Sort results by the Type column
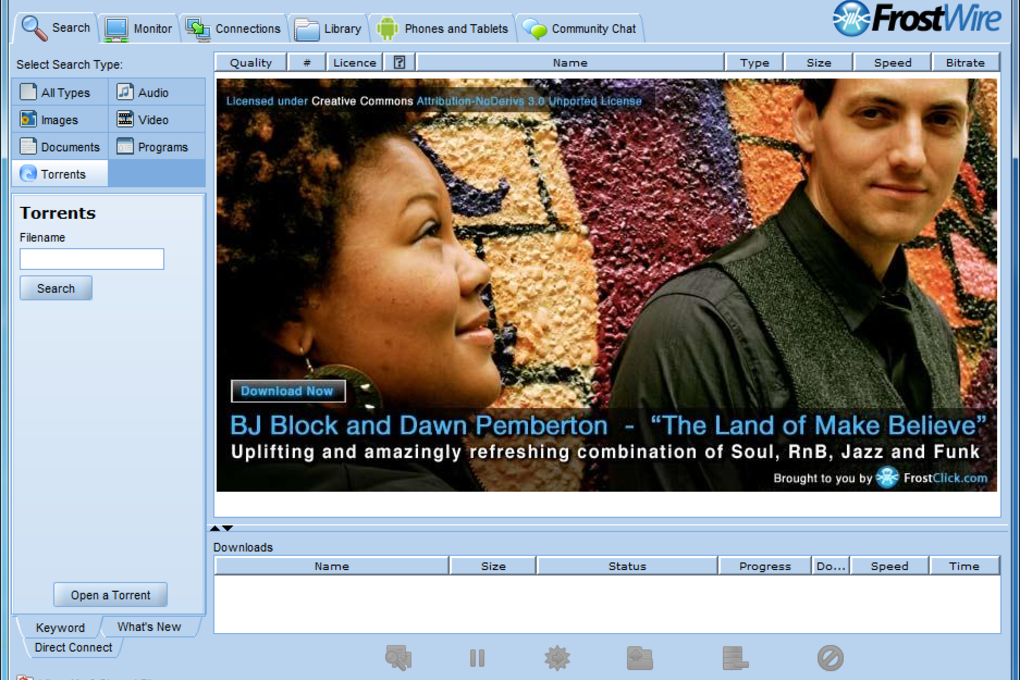This screenshot has width=1020, height=680. point(755,62)
